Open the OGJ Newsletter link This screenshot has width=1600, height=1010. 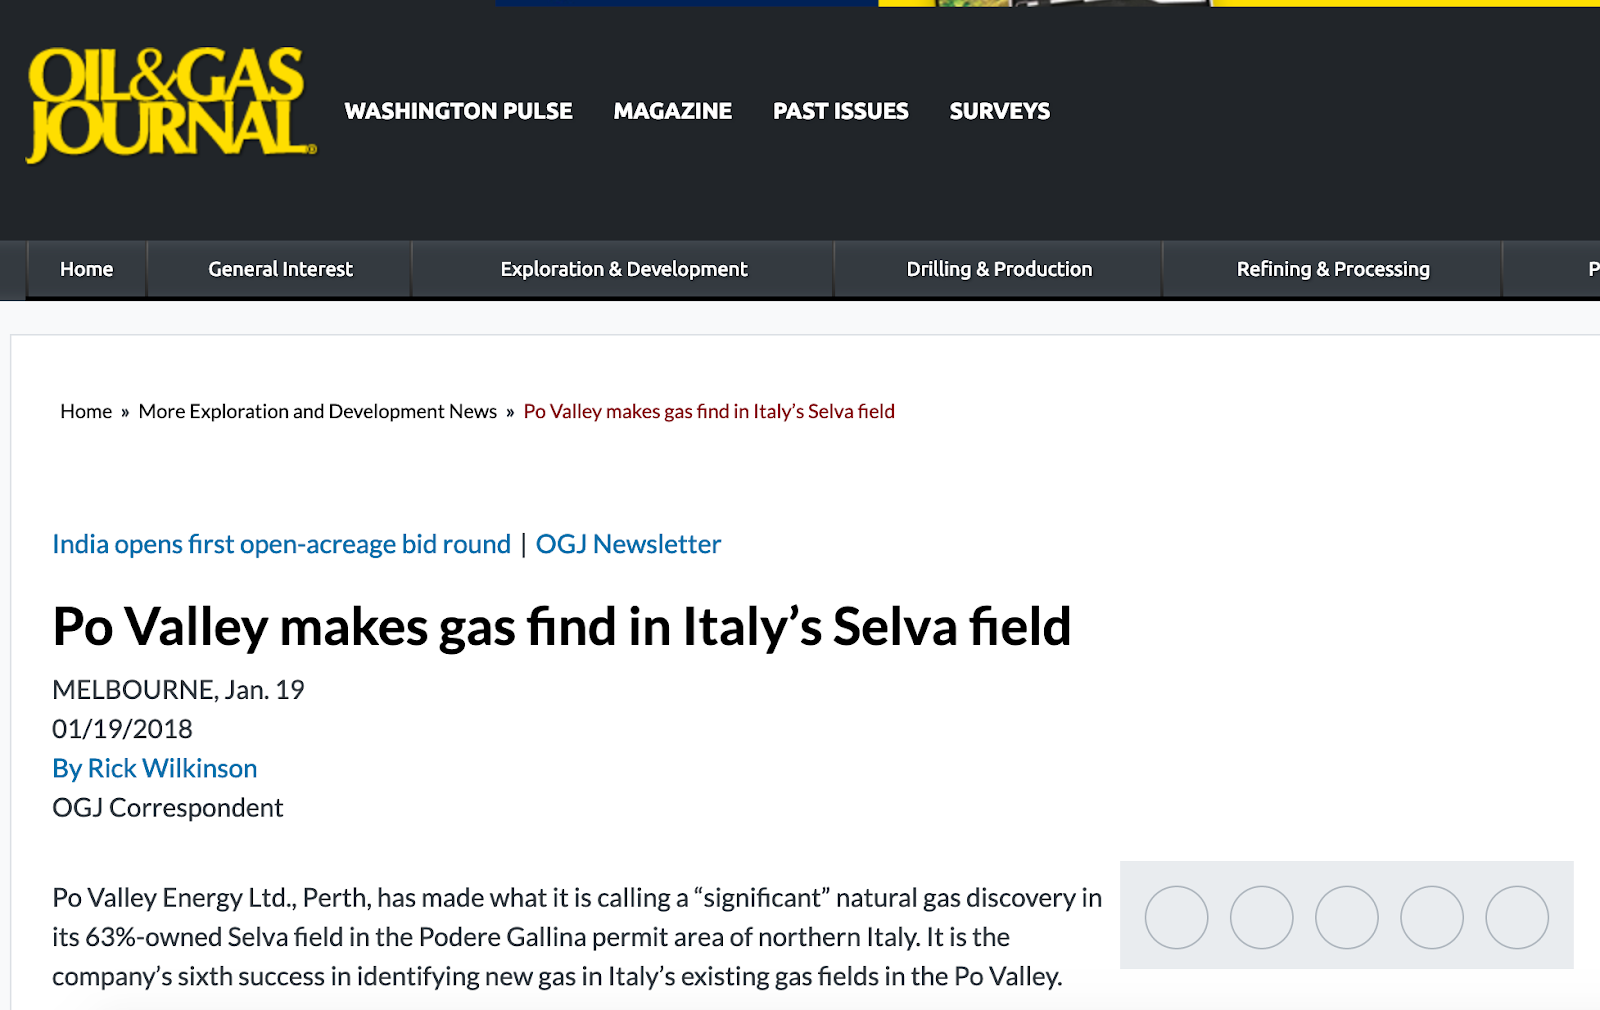(x=628, y=544)
